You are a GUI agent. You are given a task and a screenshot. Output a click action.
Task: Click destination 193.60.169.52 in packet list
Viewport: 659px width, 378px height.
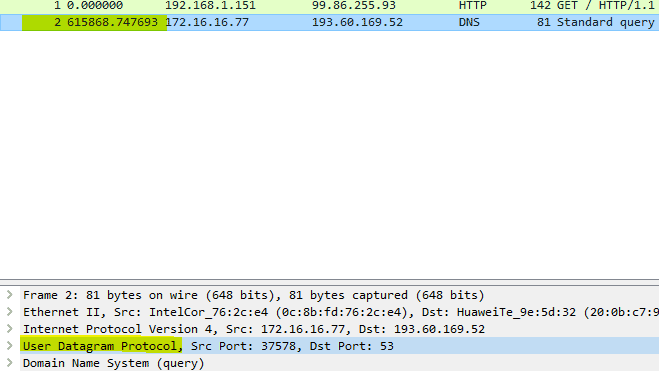click(357, 22)
